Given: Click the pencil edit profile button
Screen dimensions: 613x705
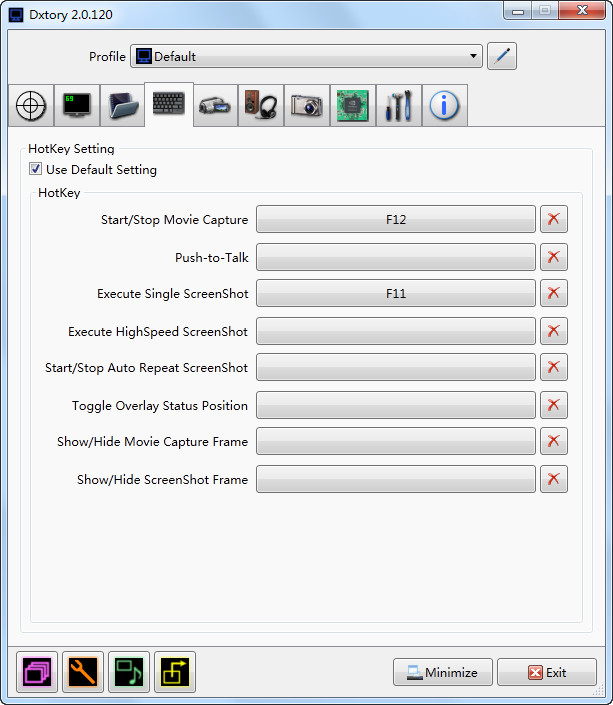Looking at the screenshot, I should click(x=501, y=56).
